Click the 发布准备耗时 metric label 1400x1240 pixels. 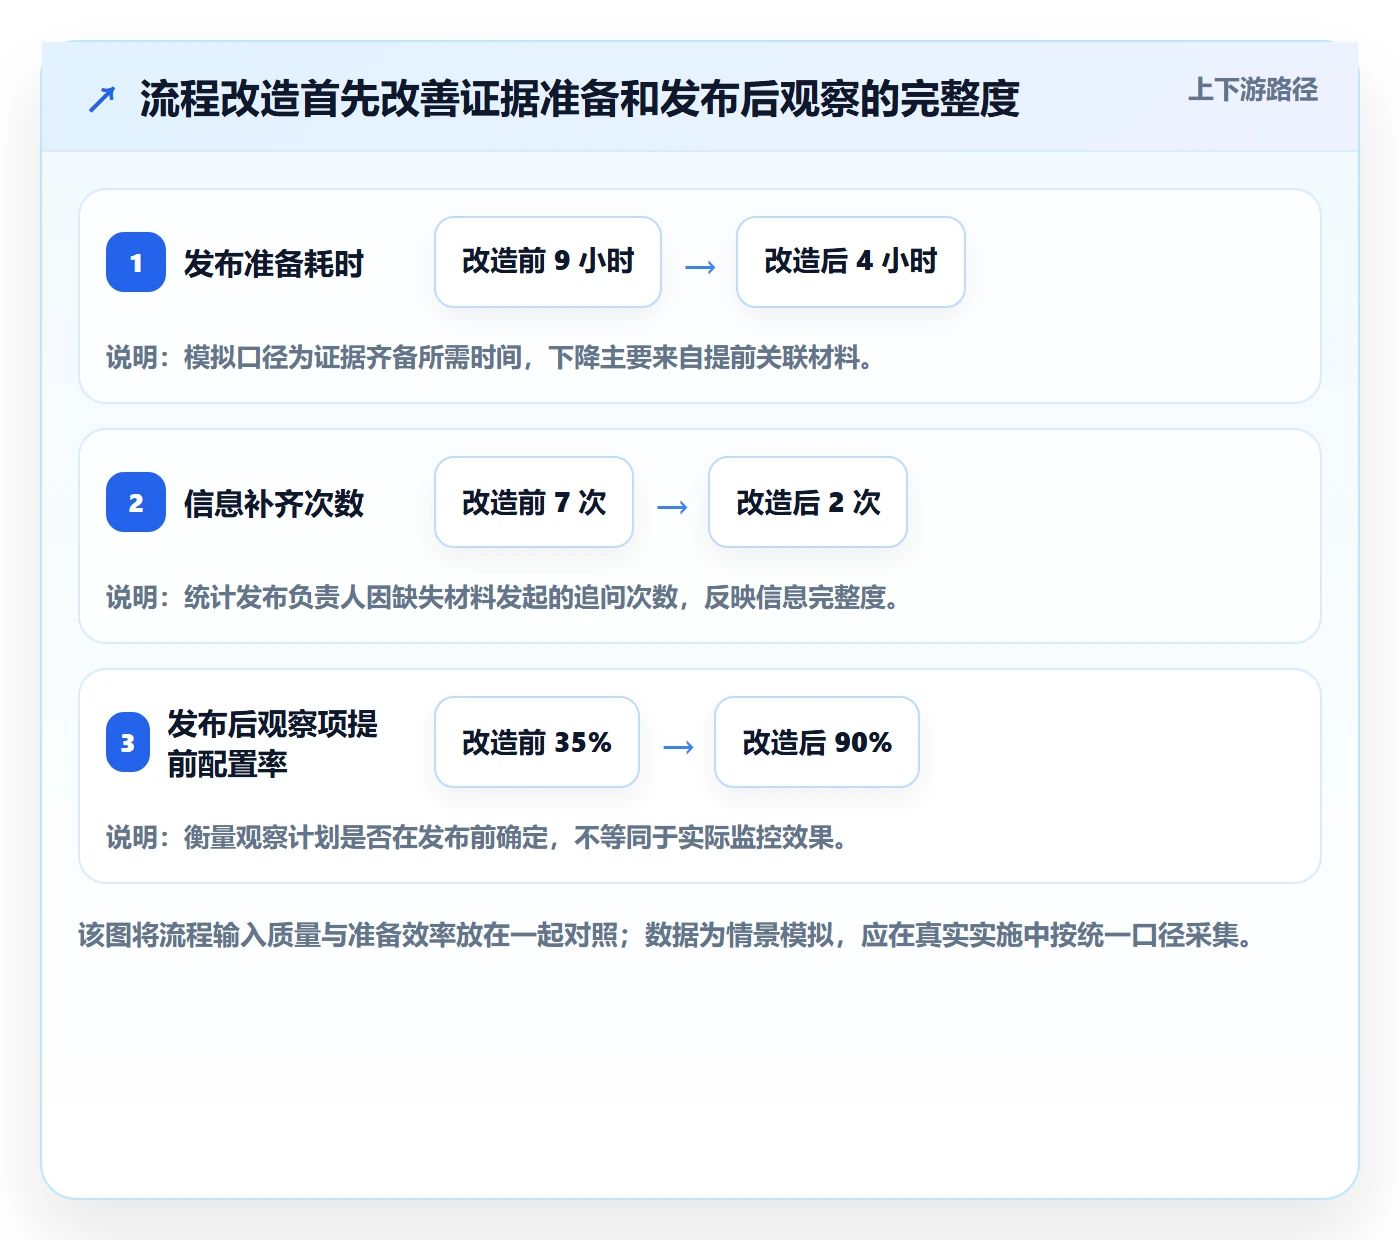274,263
